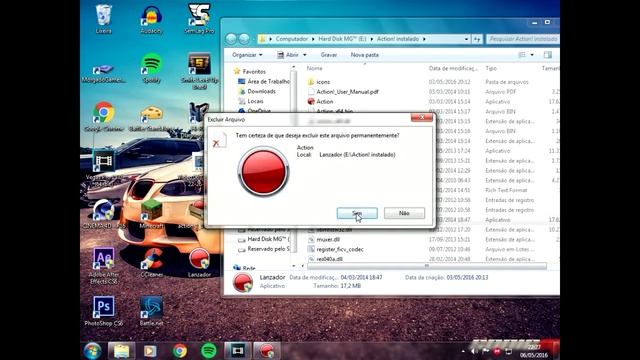Screen dimensions: 640x360
Task: Open the Spotify desktop shortcut
Action: pyautogui.click(x=151, y=68)
